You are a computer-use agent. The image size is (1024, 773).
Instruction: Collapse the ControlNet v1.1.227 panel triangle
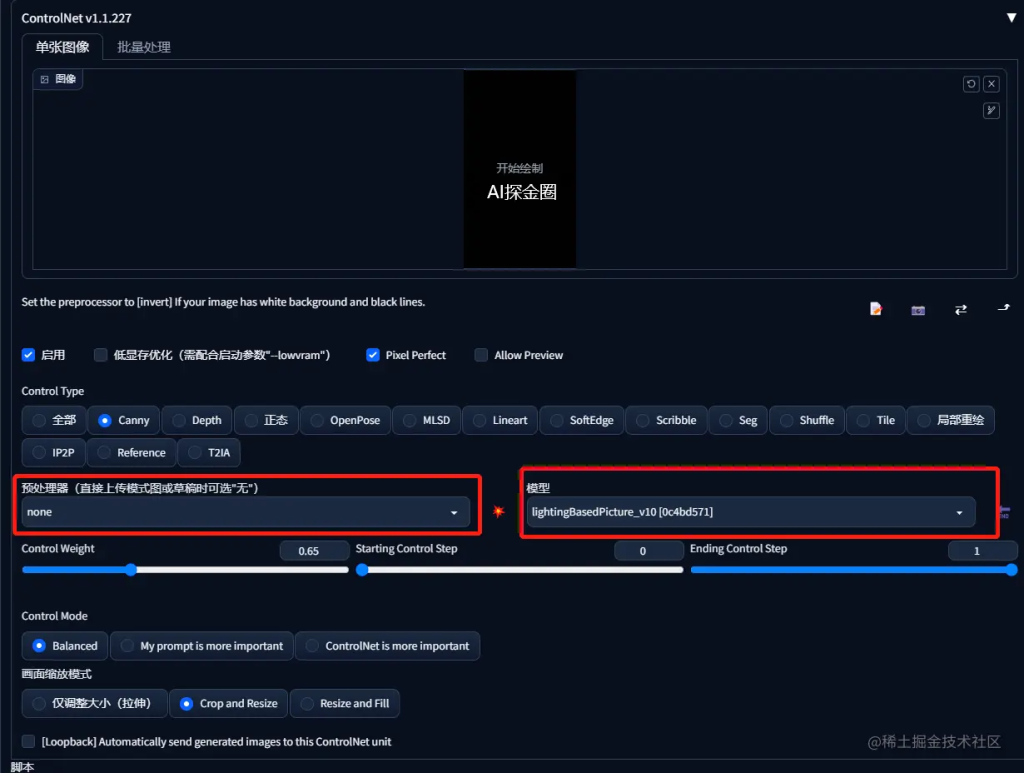coord(1011,18)
